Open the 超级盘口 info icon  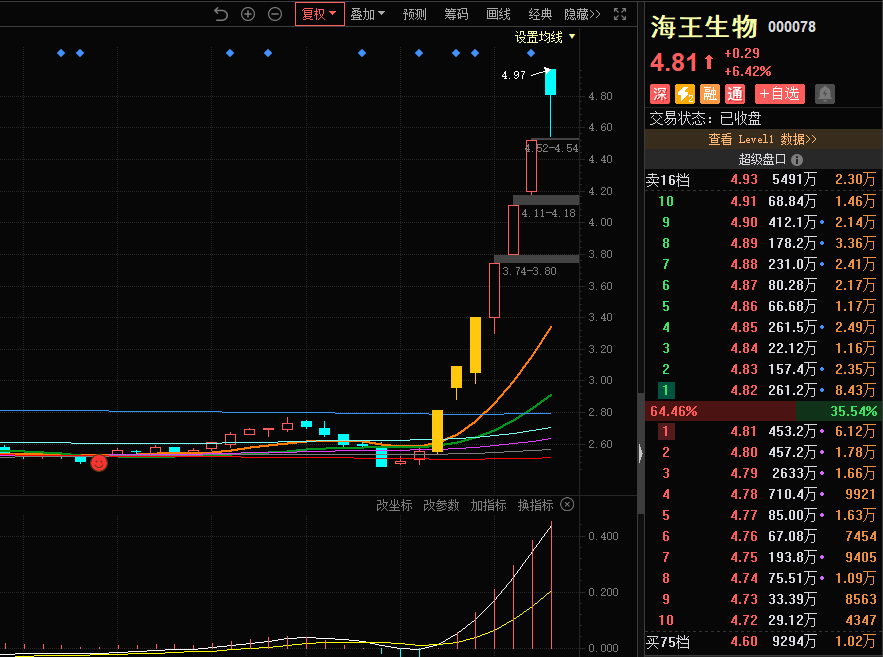(x=797, y=160)
